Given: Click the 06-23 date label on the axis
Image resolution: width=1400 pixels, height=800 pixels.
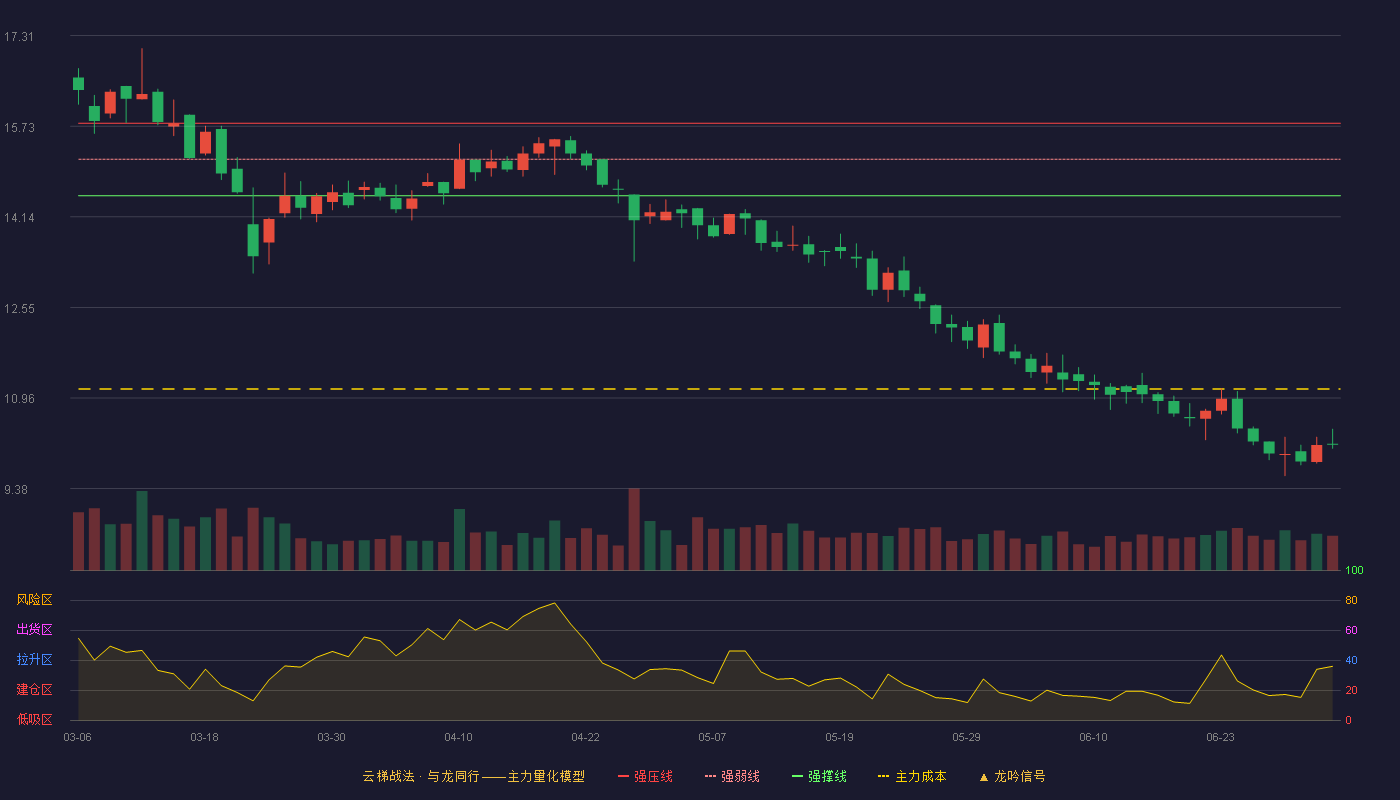Looking at the screenshot, I should pyautogui.click(x=1220, y=737).
